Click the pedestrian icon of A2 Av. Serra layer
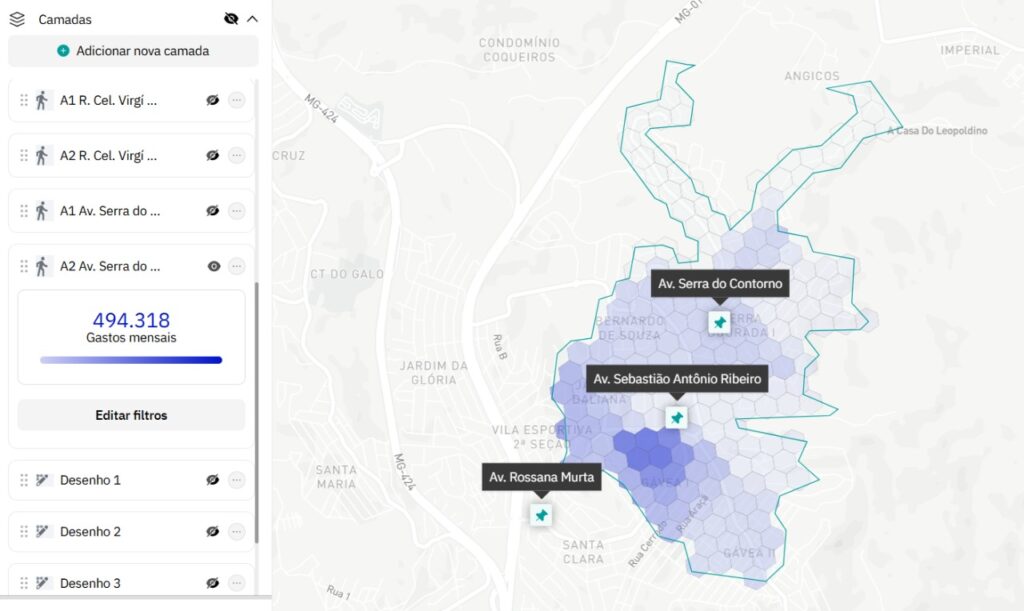The width and height of the screenshot is (1024, 611). 42,266
